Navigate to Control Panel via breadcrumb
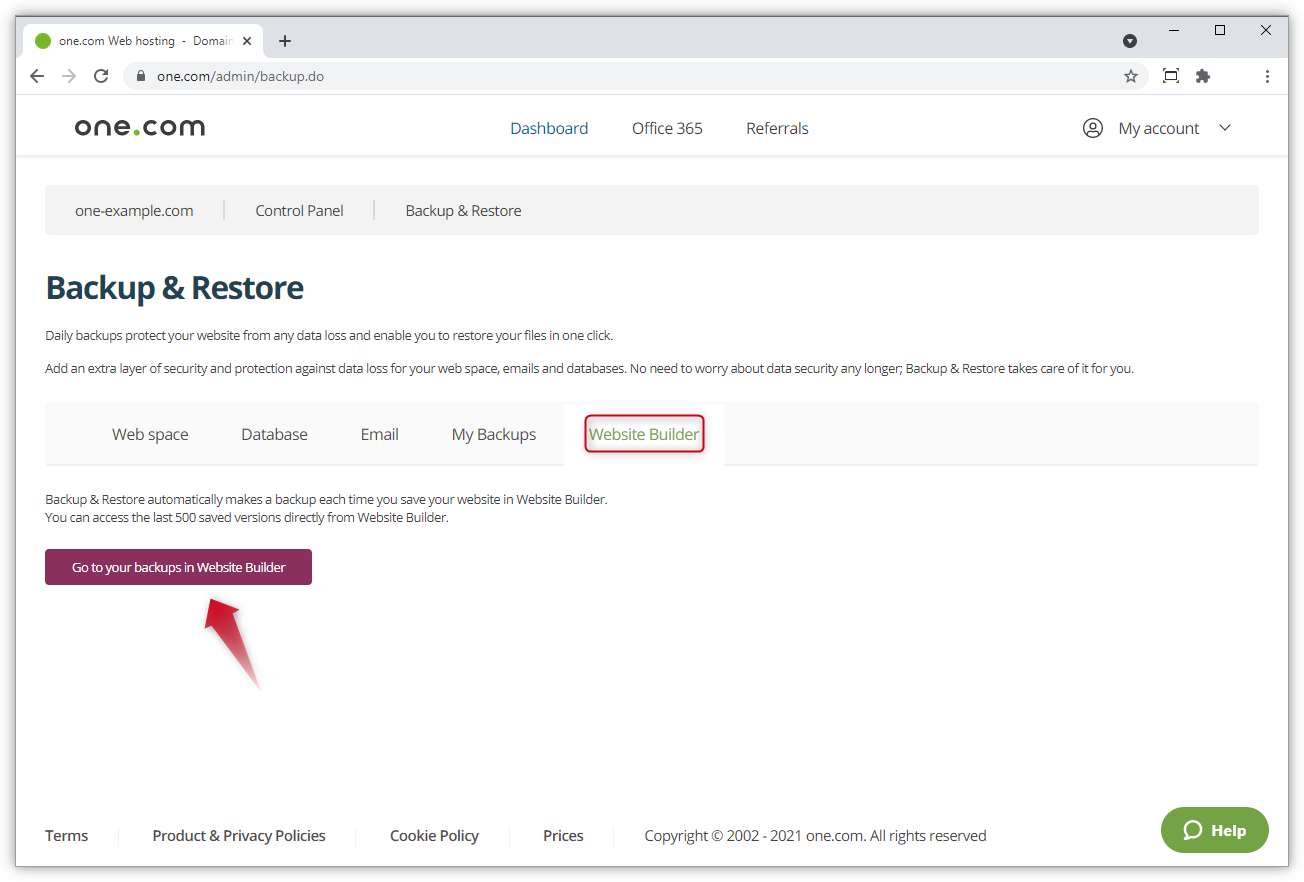Viewport: 1304px width, 882px height. click(299, 210)
